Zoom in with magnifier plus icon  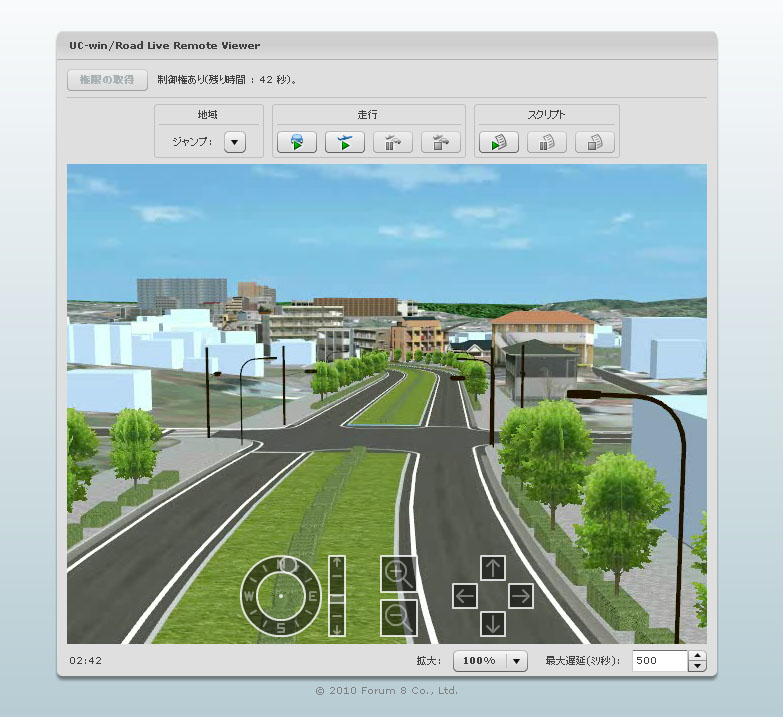tap(398, 574)
